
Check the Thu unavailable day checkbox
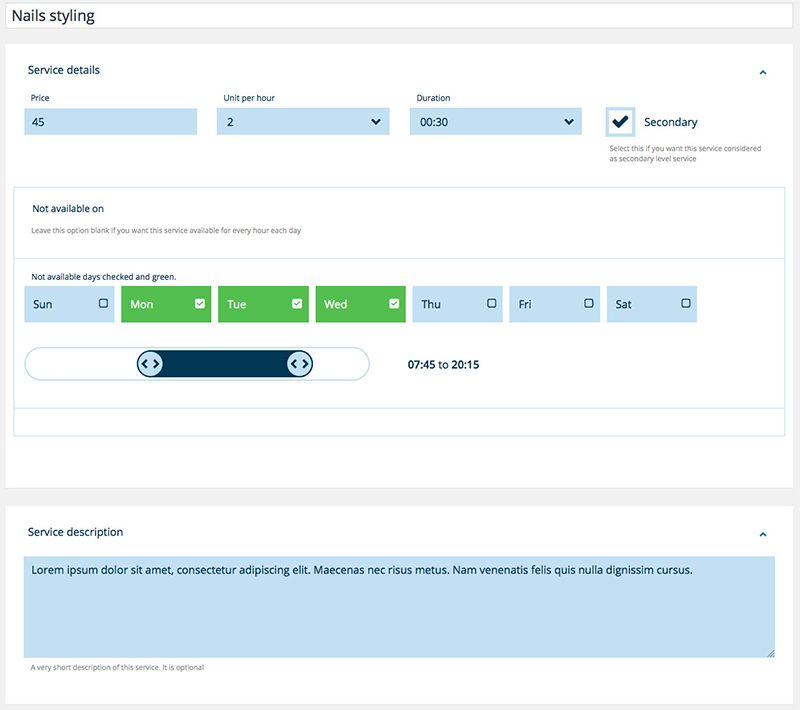tap(491, 303)
